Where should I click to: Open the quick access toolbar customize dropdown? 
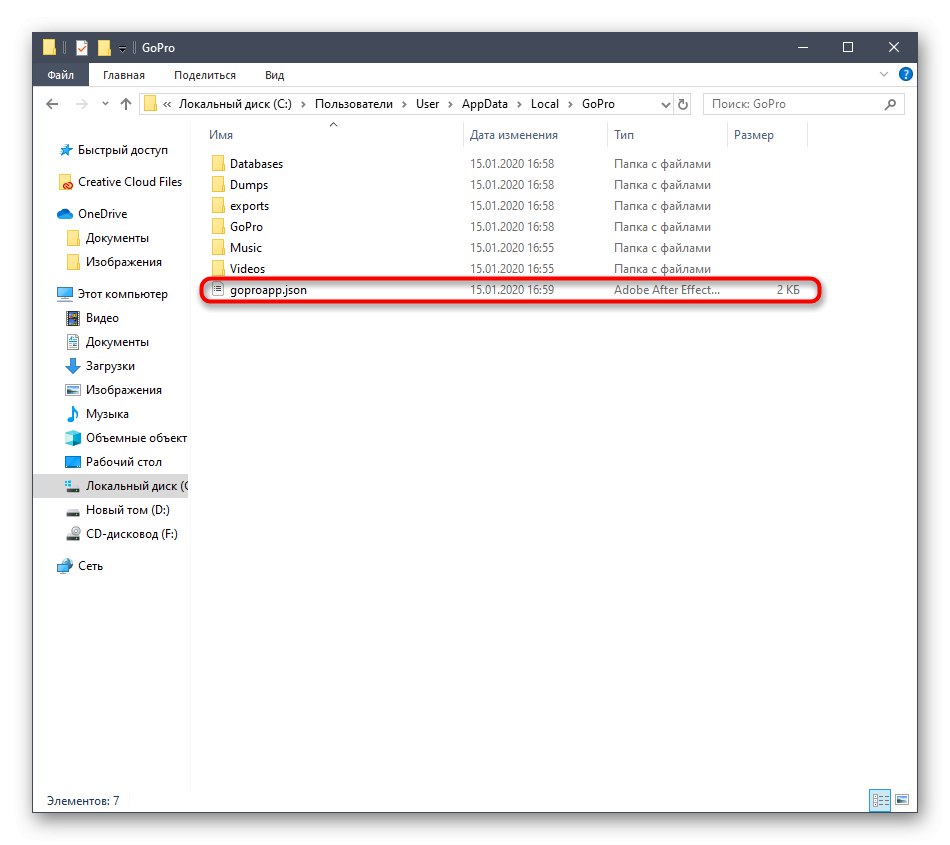pos(122,48)
